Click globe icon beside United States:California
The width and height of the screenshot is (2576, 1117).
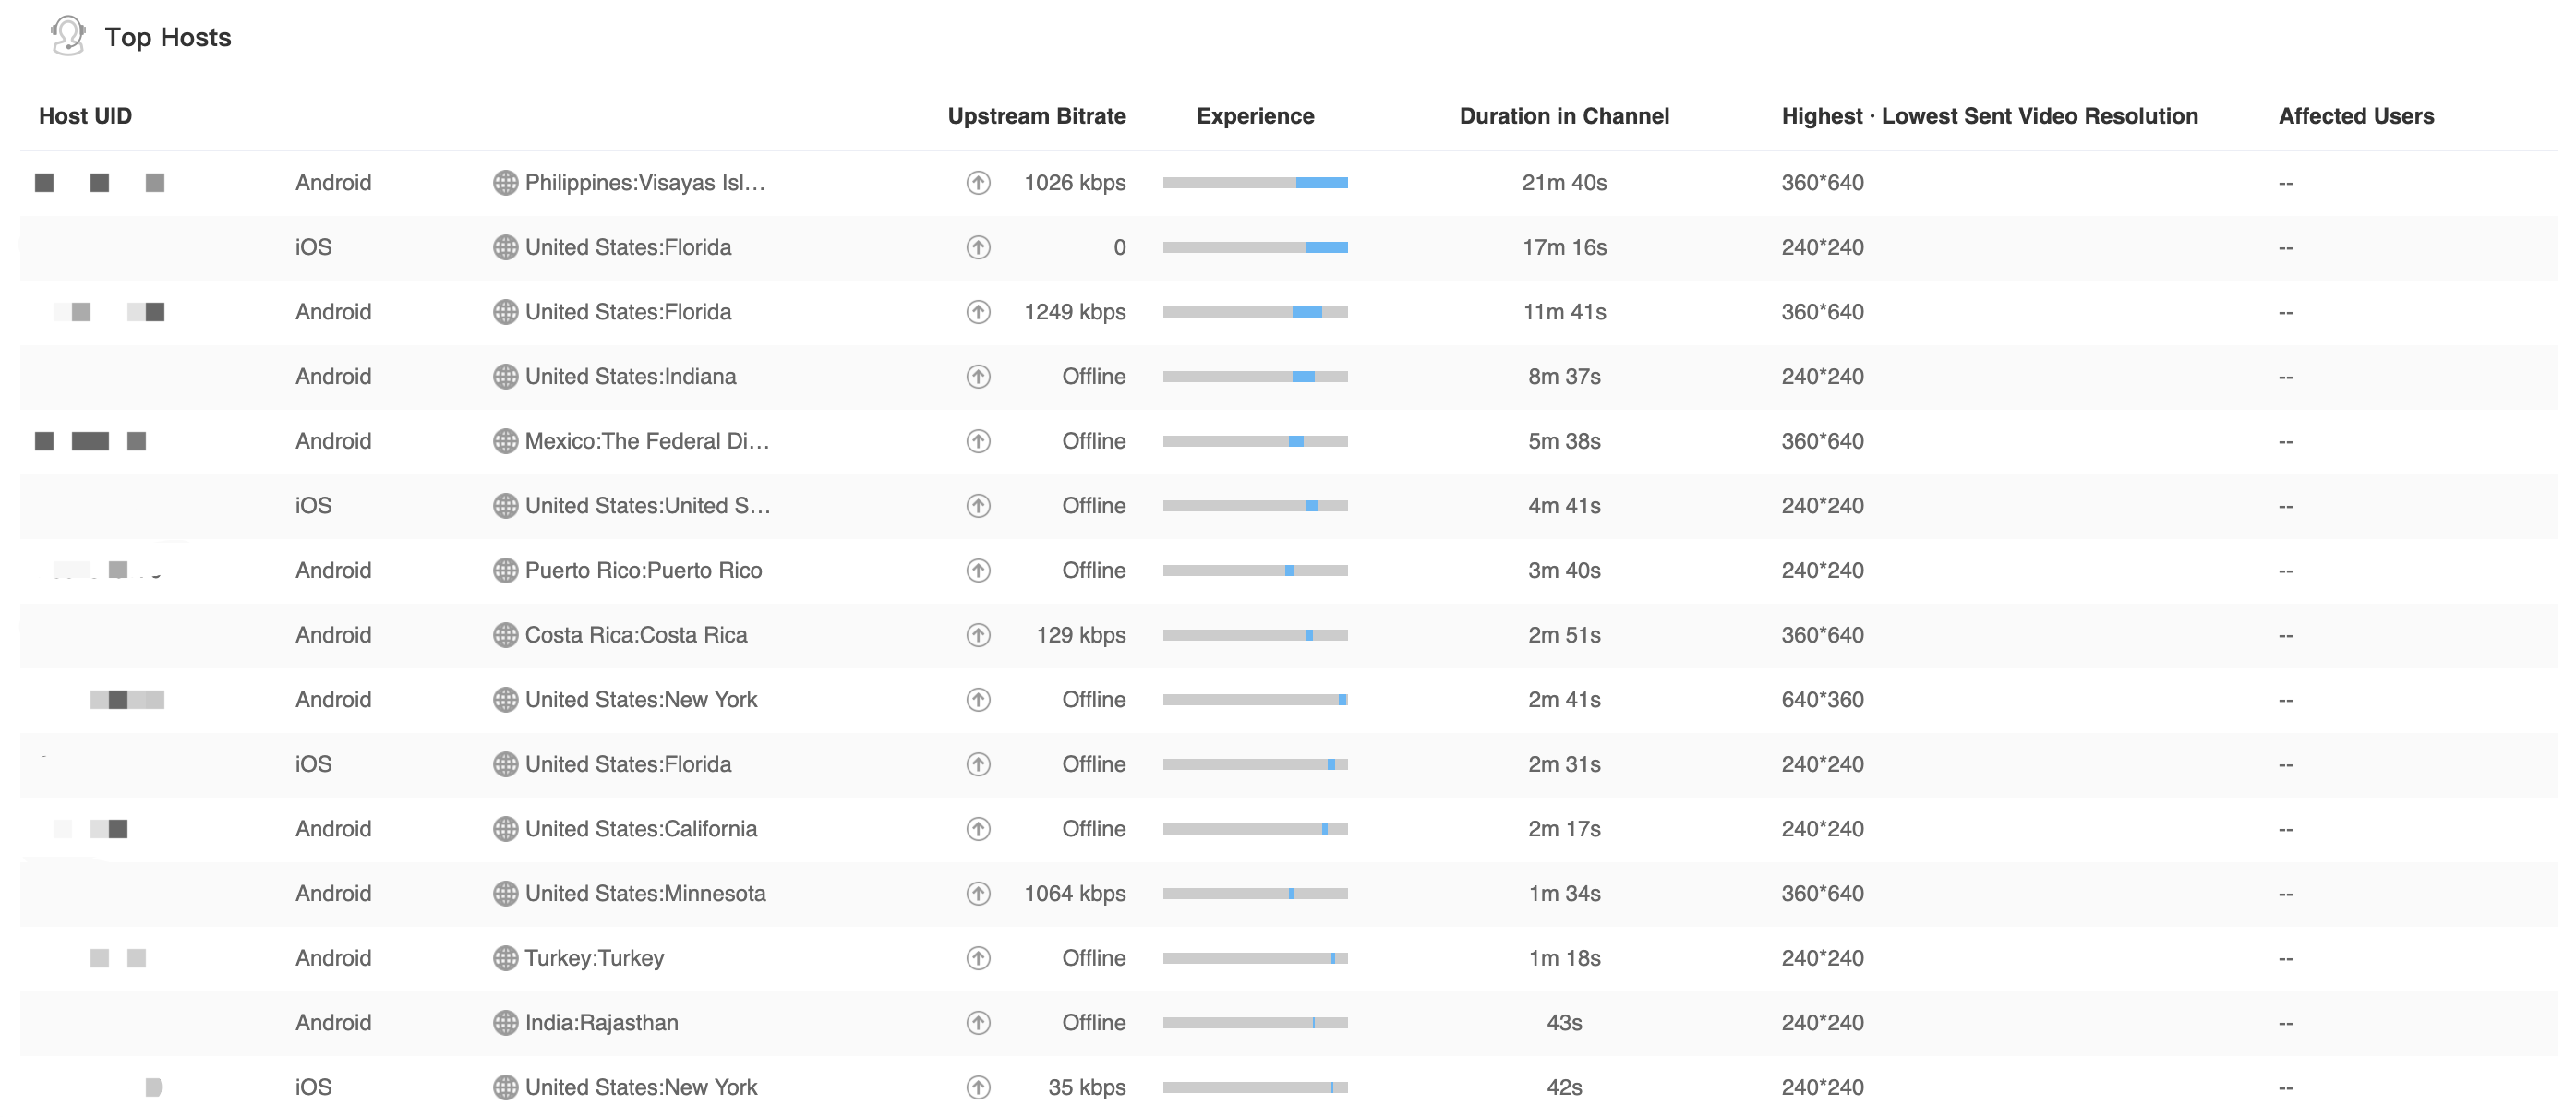tap(505, 829)
